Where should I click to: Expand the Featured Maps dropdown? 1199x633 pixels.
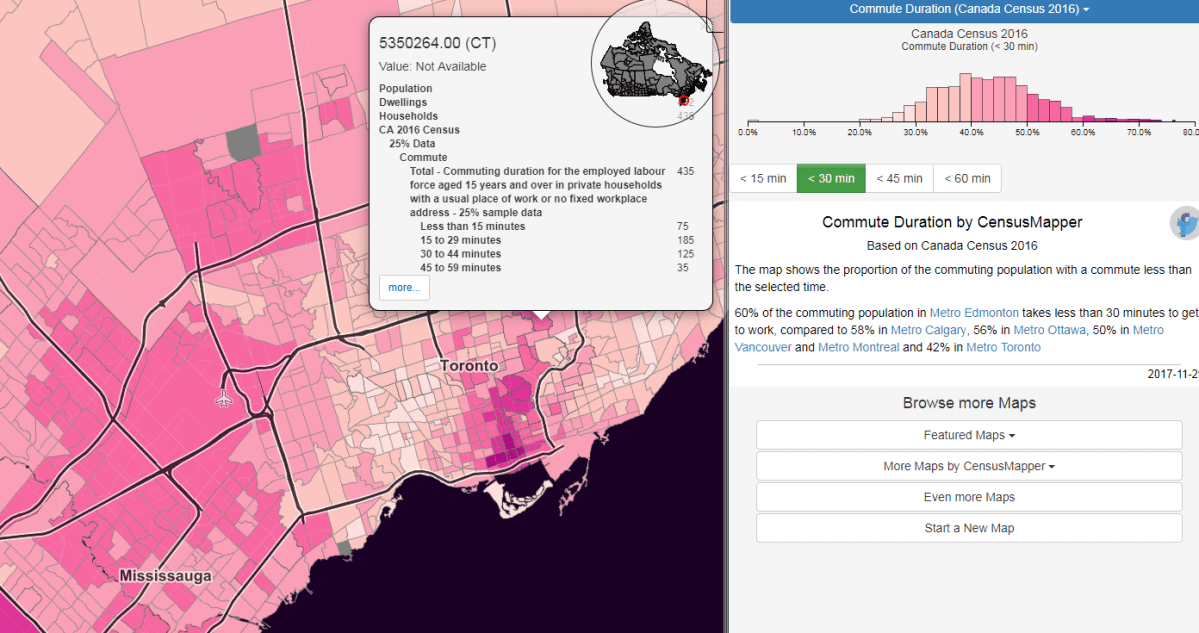pyautogui.click(x=968, y=435)
